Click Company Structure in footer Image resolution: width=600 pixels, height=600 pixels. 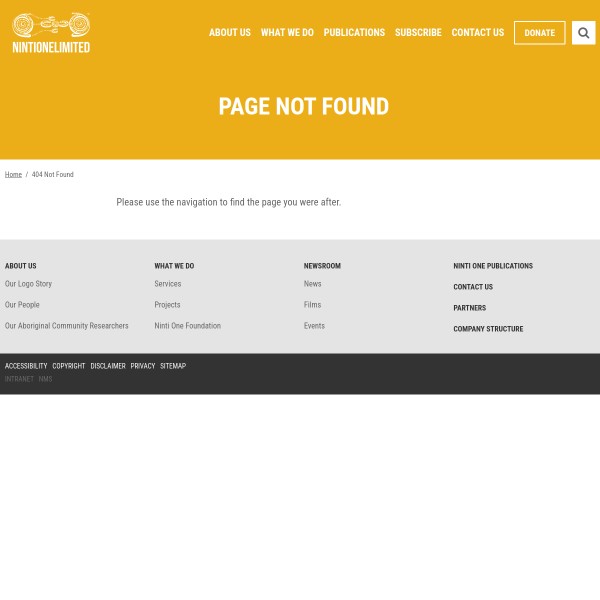[x=487, y=329]
